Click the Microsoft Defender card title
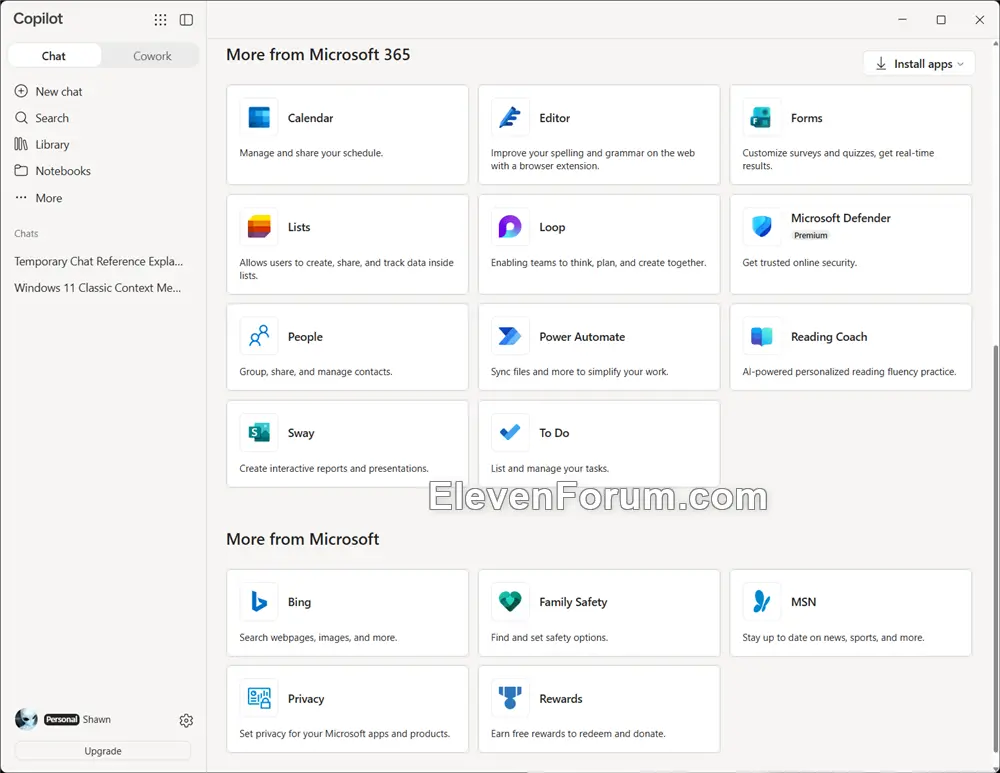 (841, 217)
